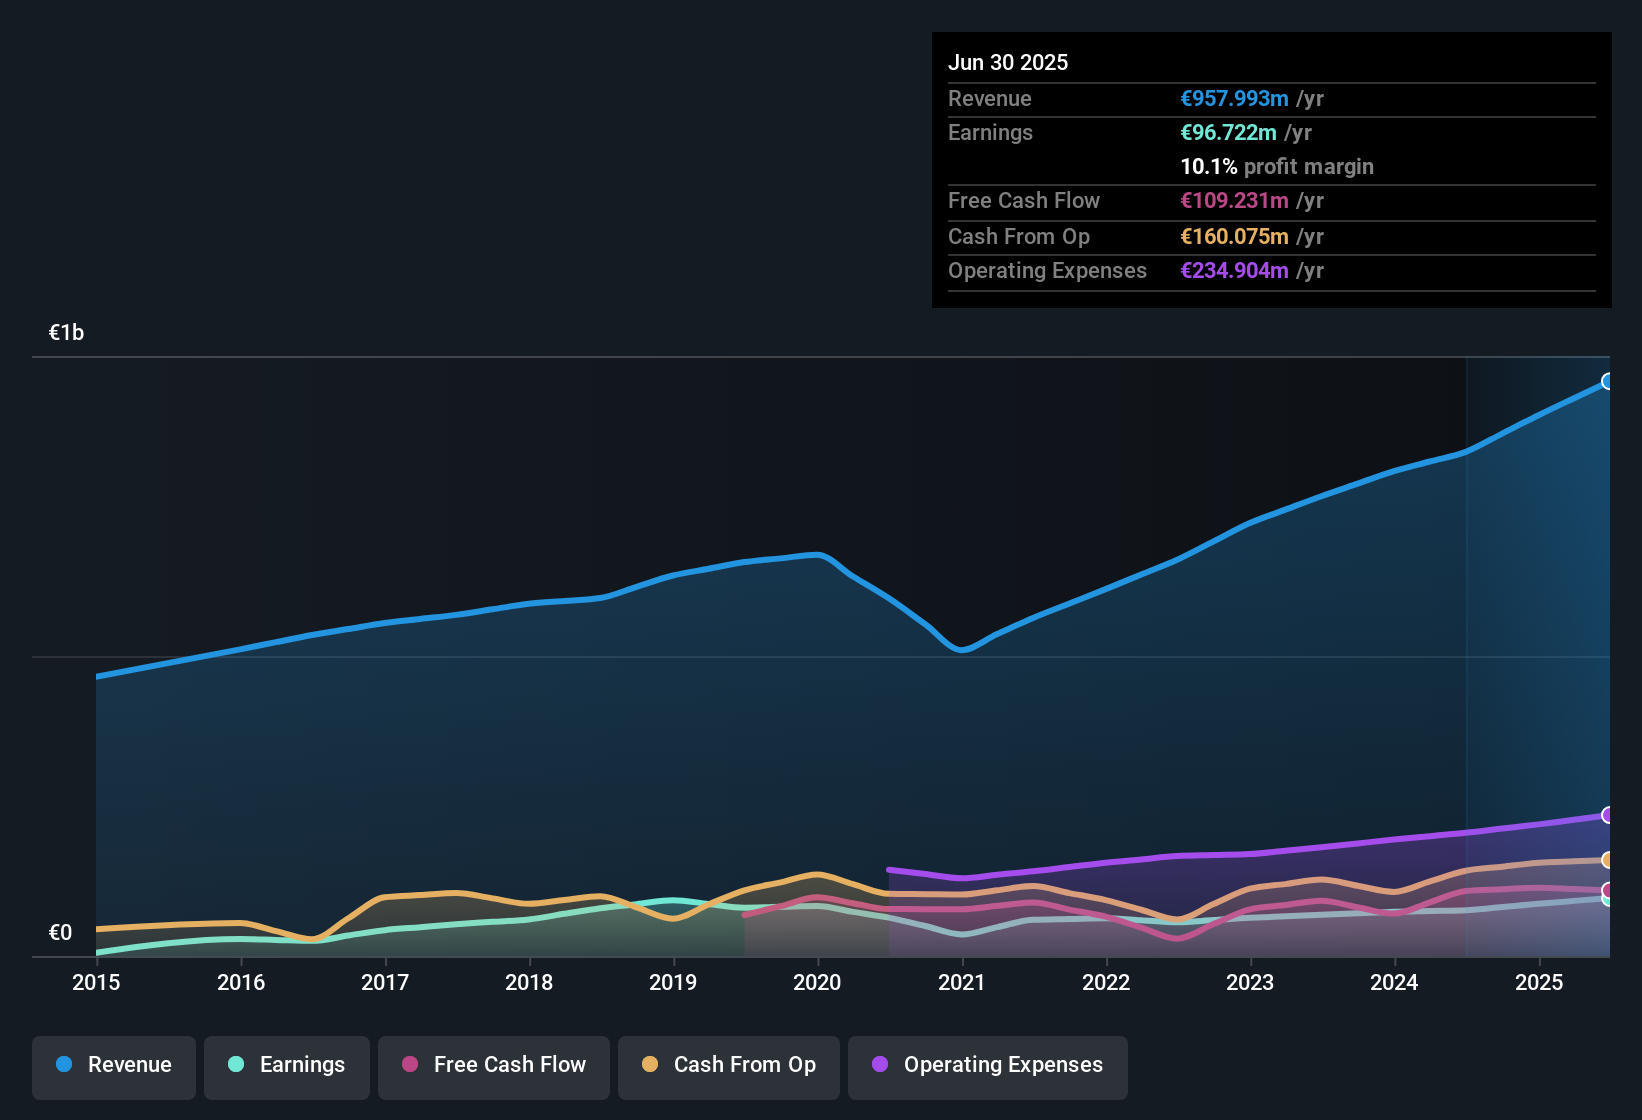1642x1120 pixels.
Task: Click the pink Free Cash Flow legend dot
Action: (410, 1064)
